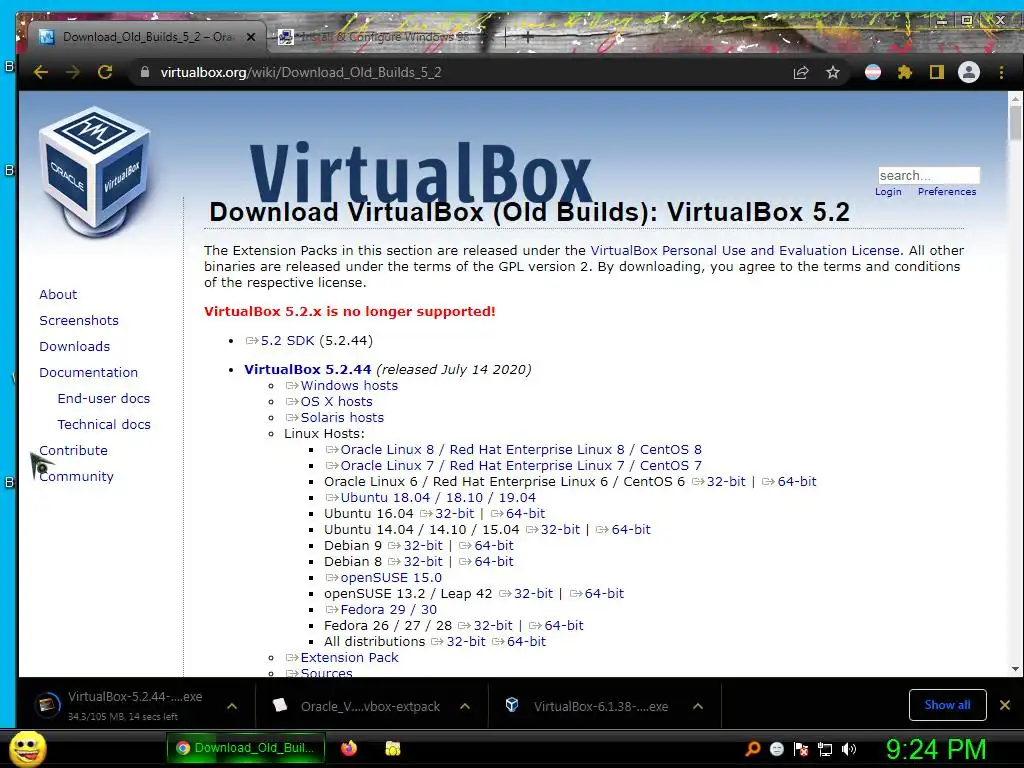Reload the page with the refresh icon
Image resolution: width=1024 pixels, height=768 pixels.
[x=105, y=72]
